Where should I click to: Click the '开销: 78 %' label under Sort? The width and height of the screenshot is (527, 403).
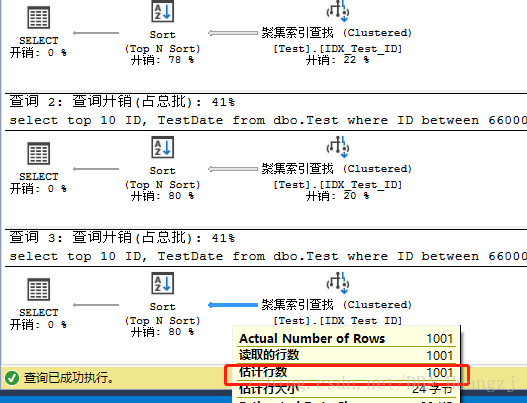pyautogui.click(x=163, y=60)
